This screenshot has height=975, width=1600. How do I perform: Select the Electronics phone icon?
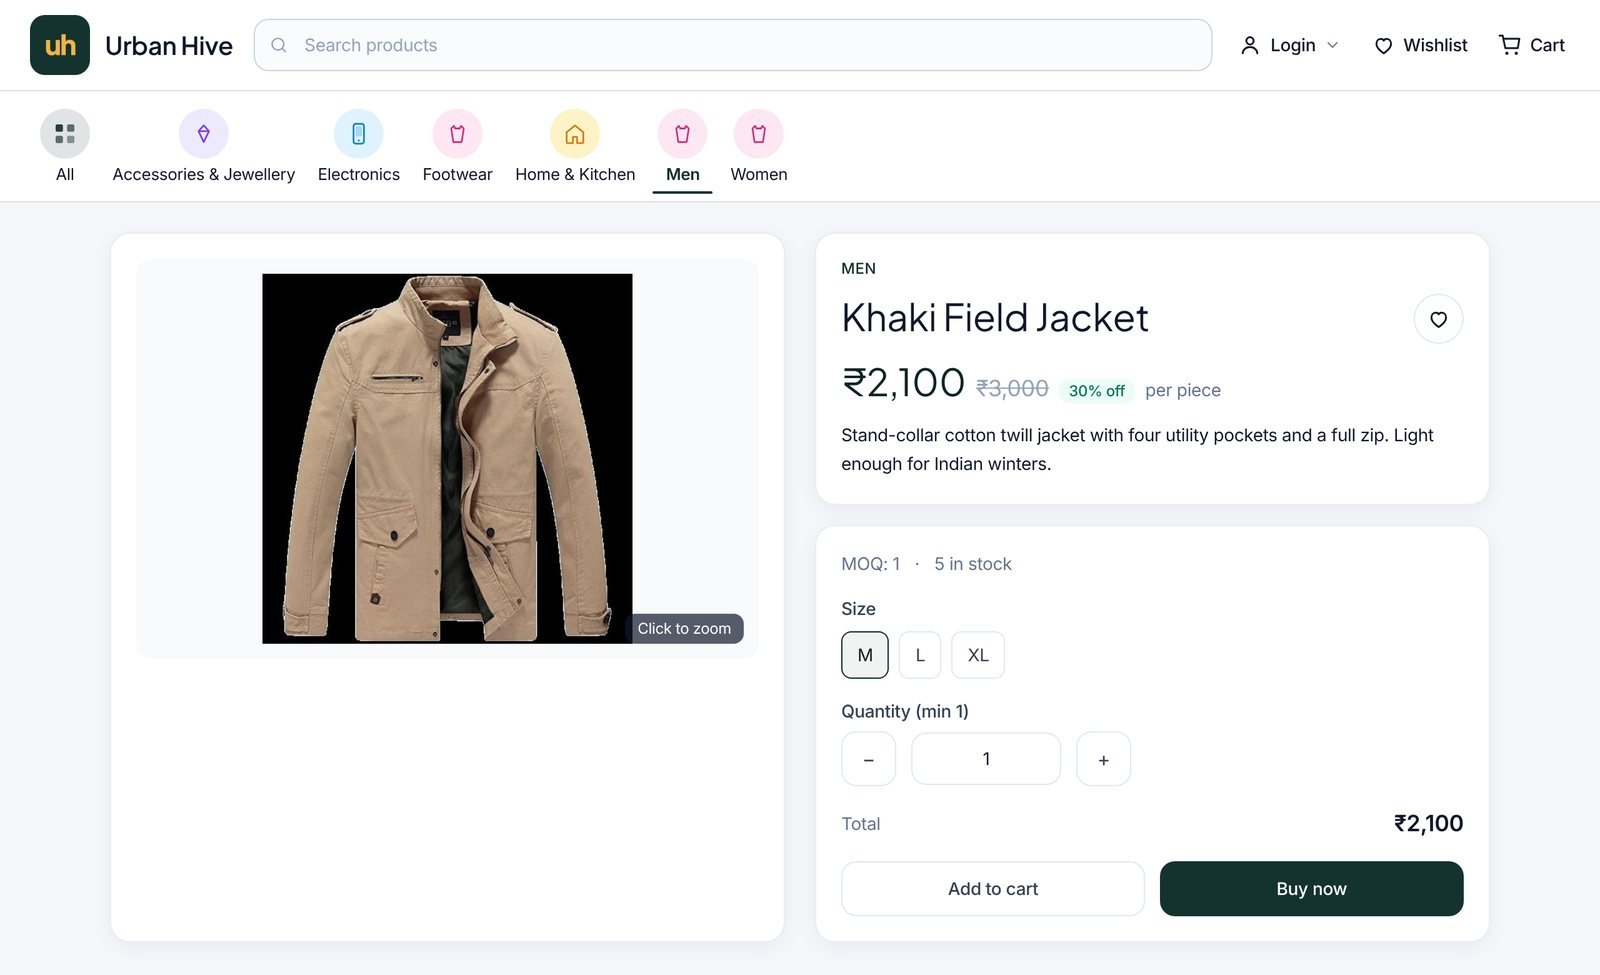[359, 134]
